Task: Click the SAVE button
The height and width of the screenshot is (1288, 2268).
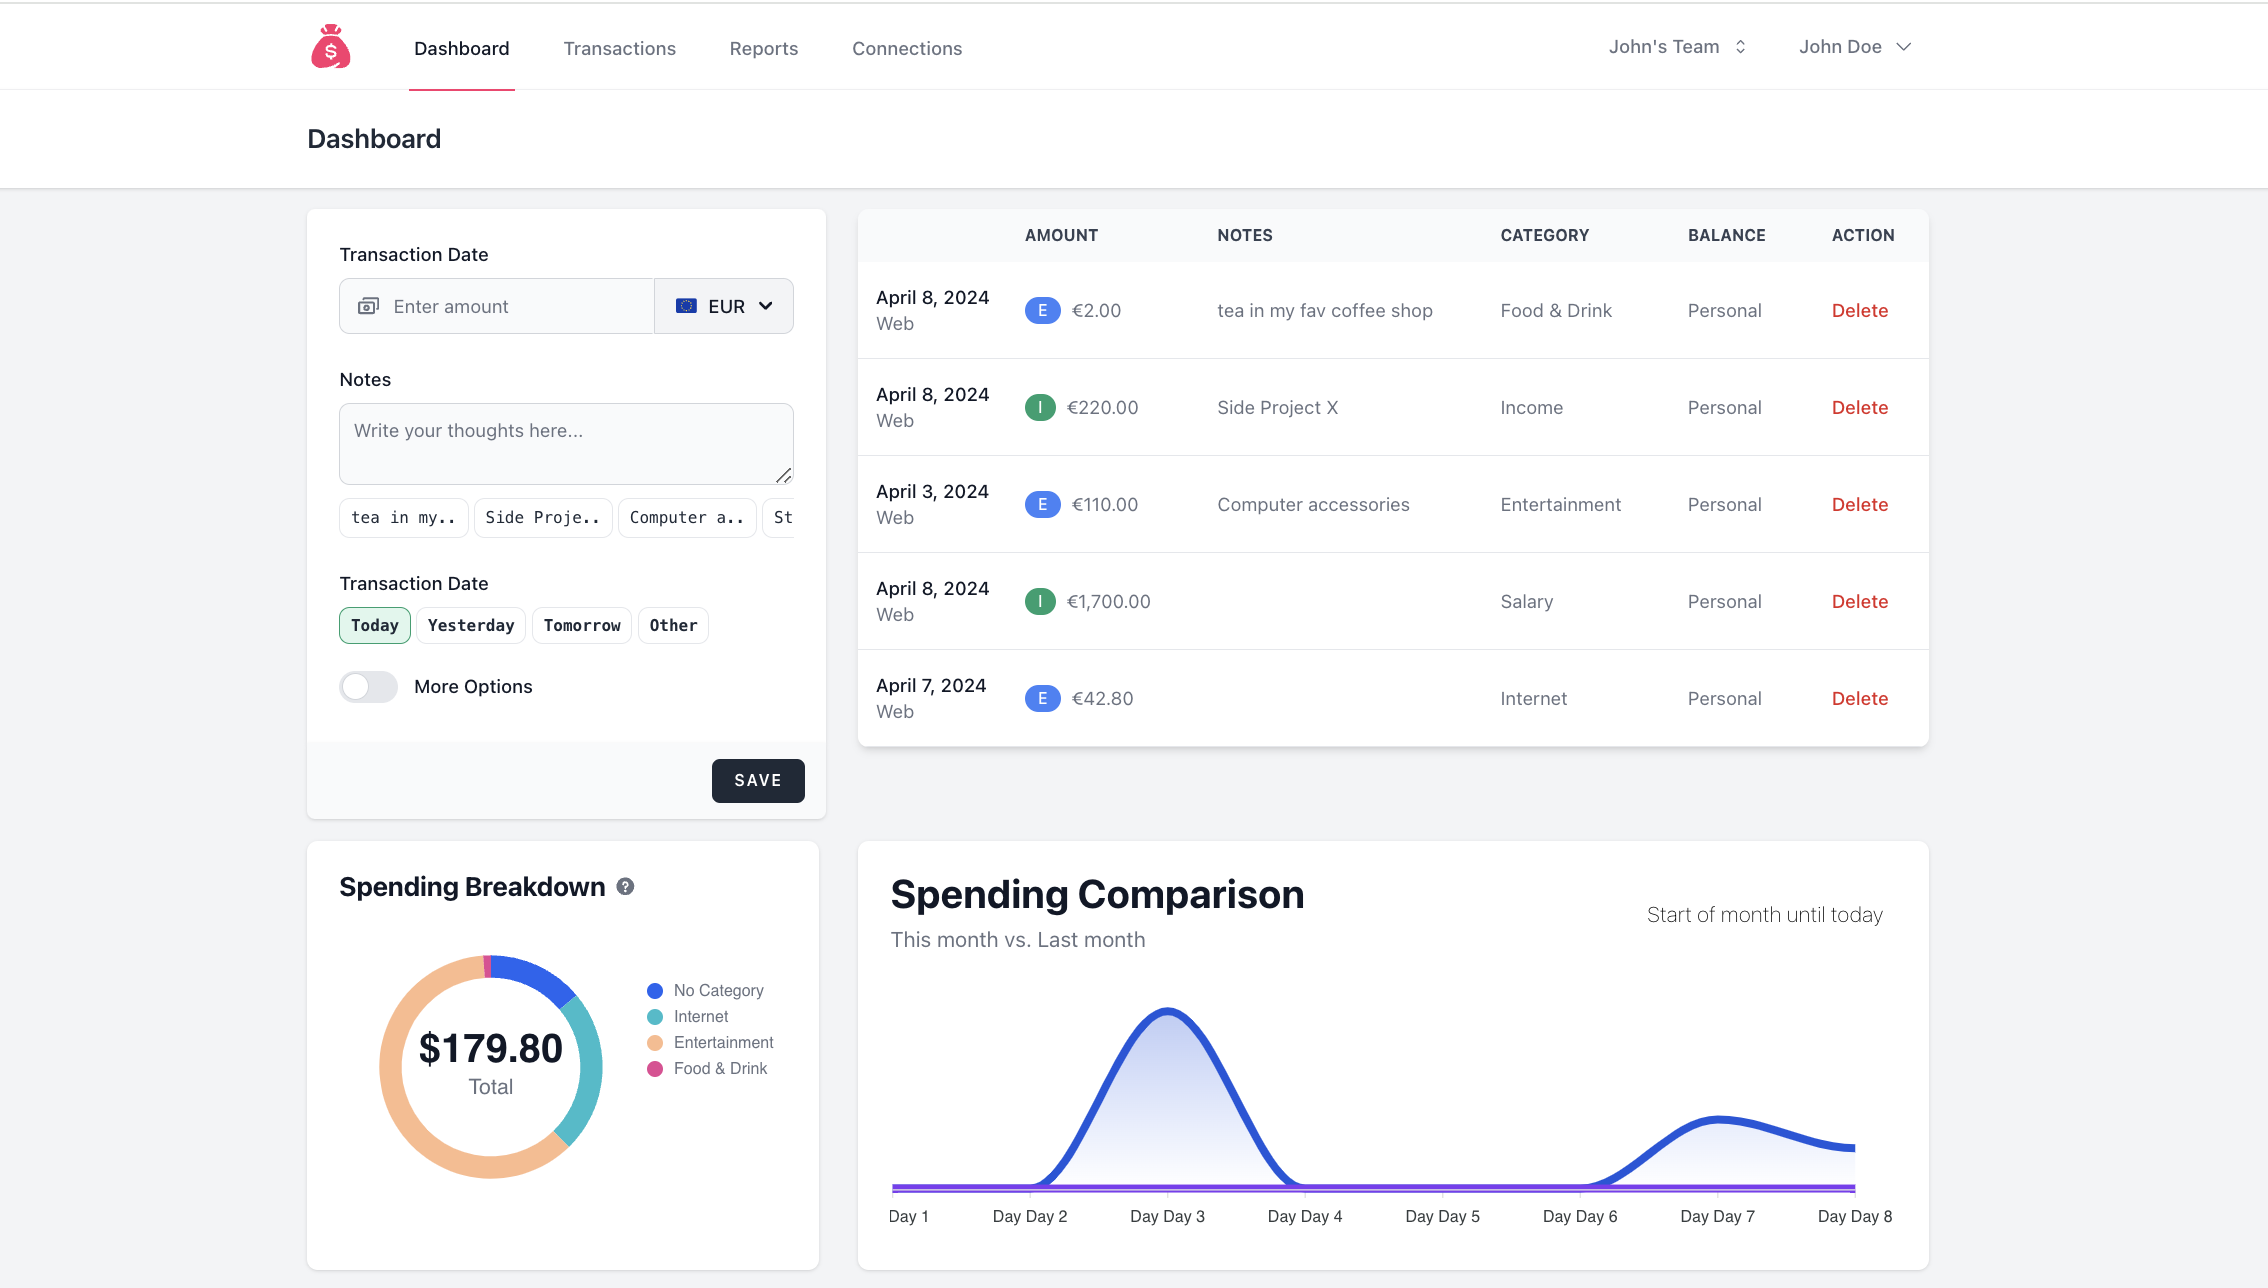Action: [759, 780]
